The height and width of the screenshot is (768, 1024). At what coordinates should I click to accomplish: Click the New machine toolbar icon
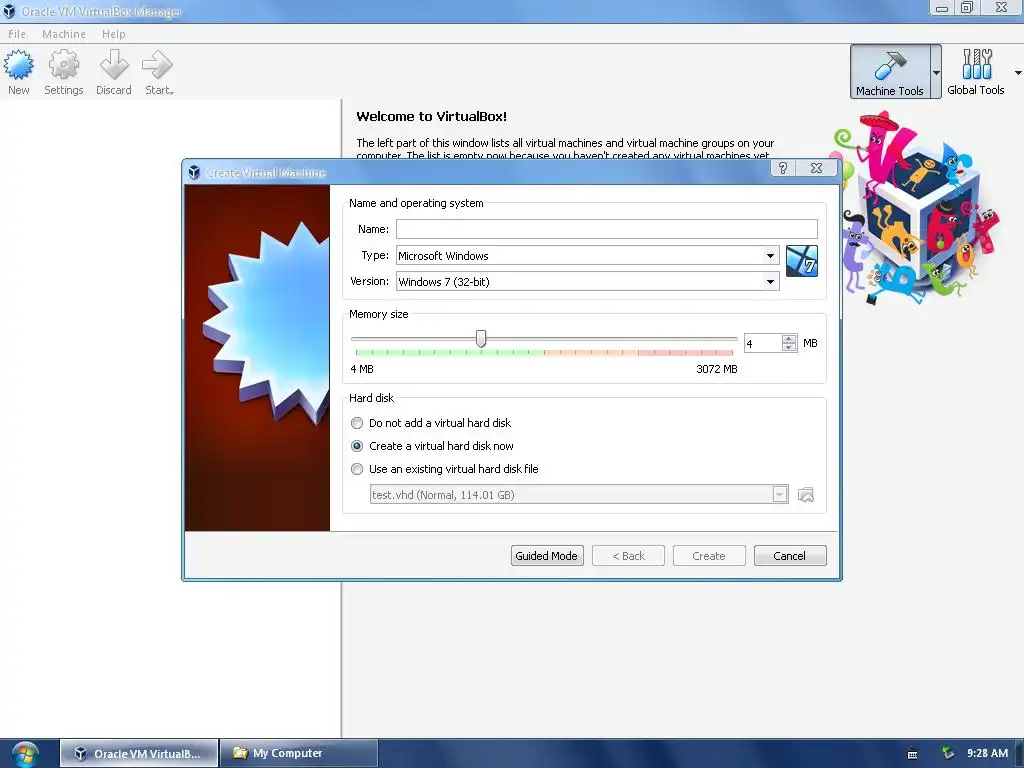[18, 72]
